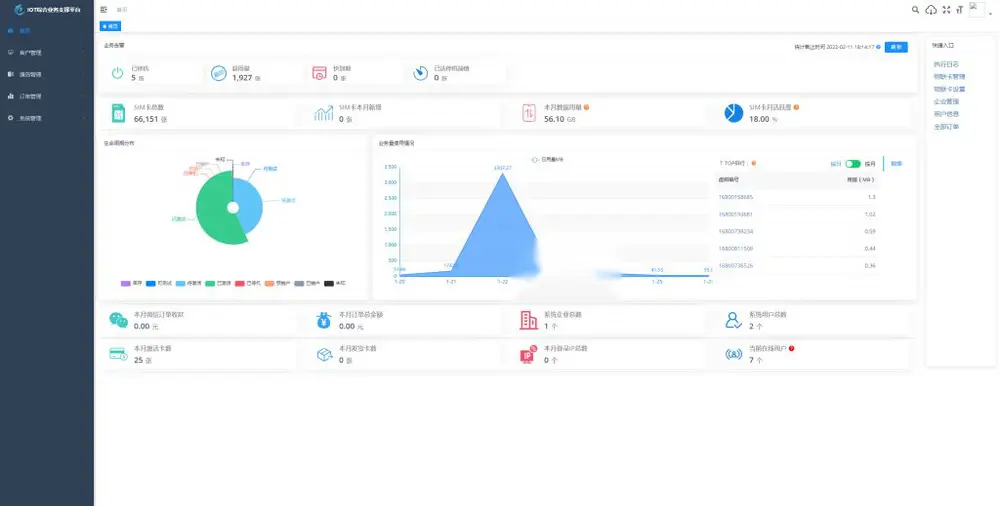Toggle the red legend swatch under the pie chart

pos(240,283)
